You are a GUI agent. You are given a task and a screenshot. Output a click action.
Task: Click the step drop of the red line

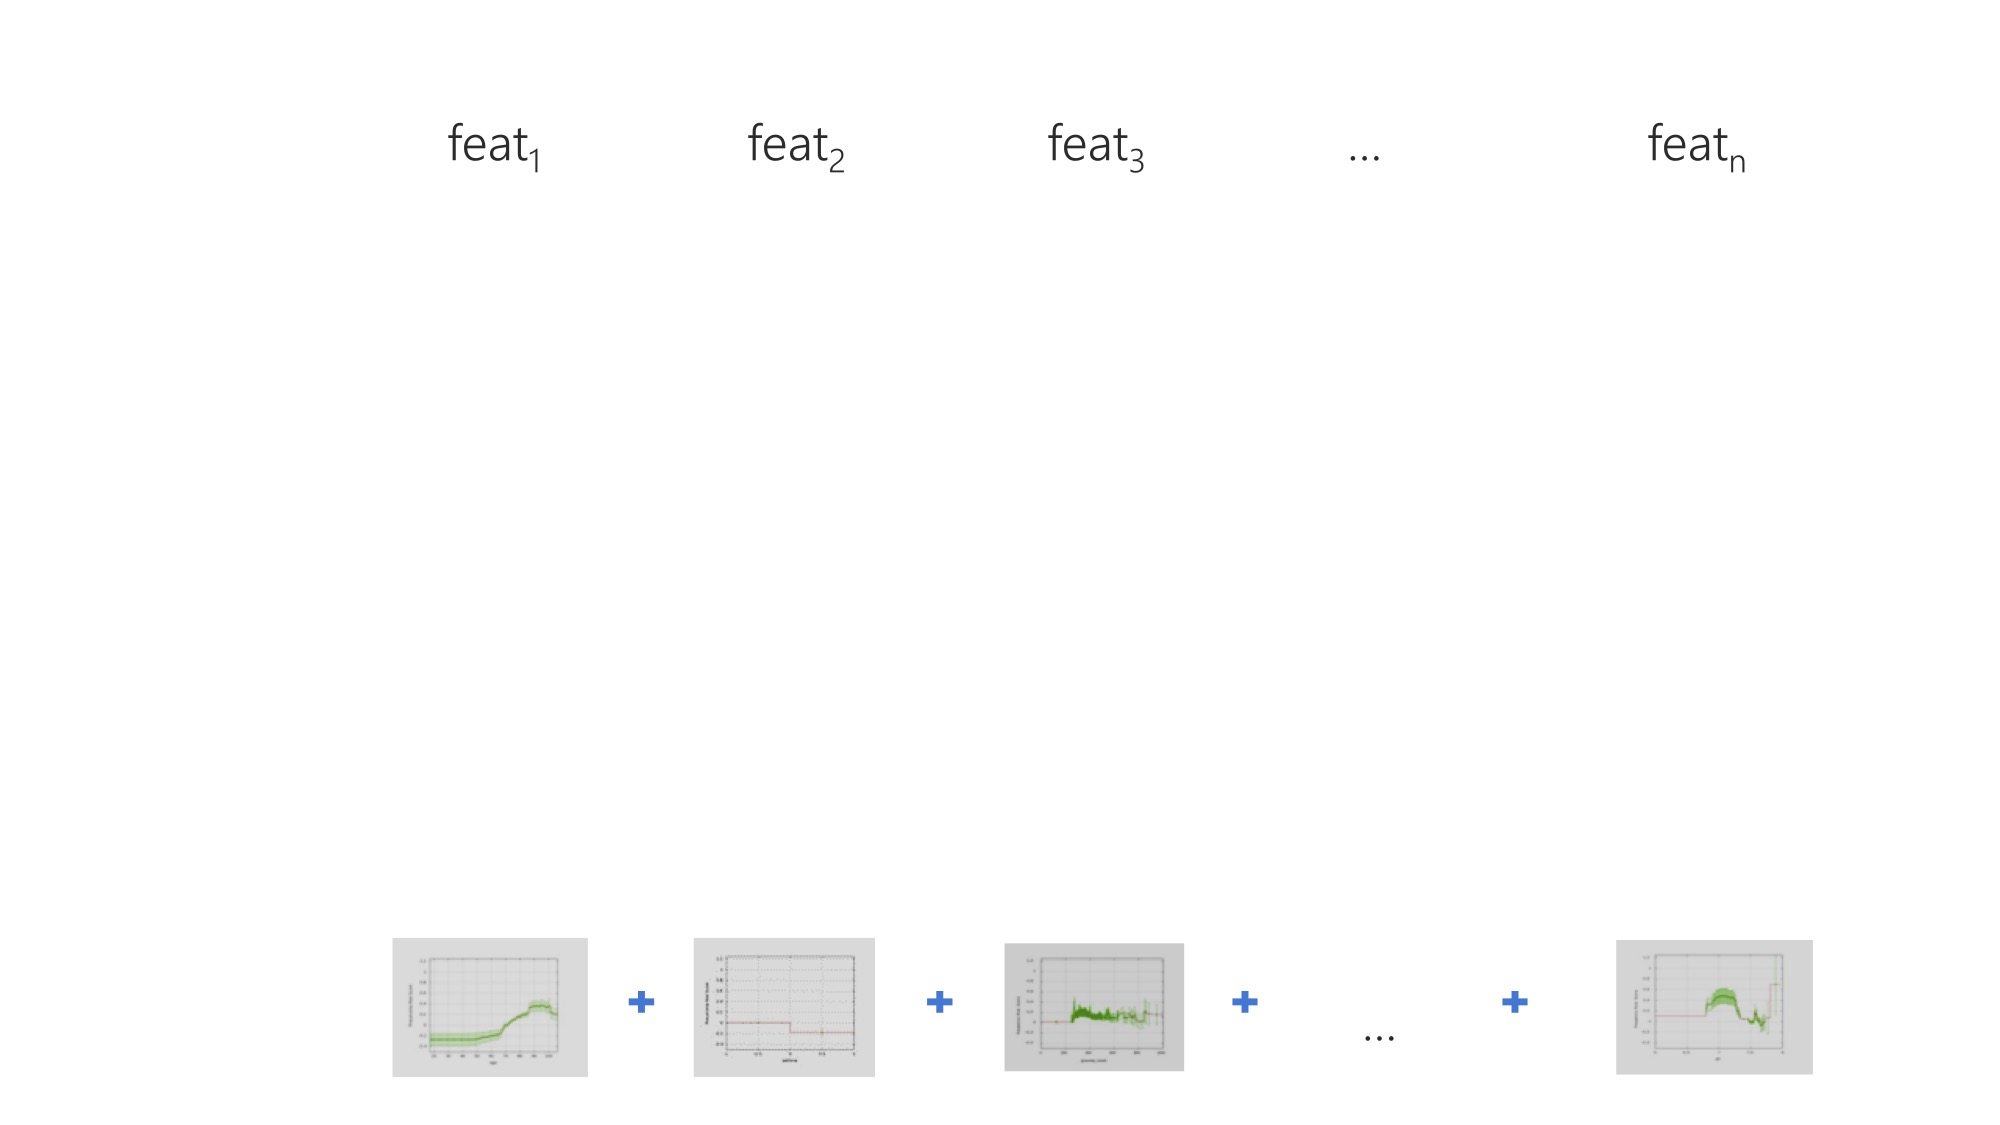tap(790, 1027)
